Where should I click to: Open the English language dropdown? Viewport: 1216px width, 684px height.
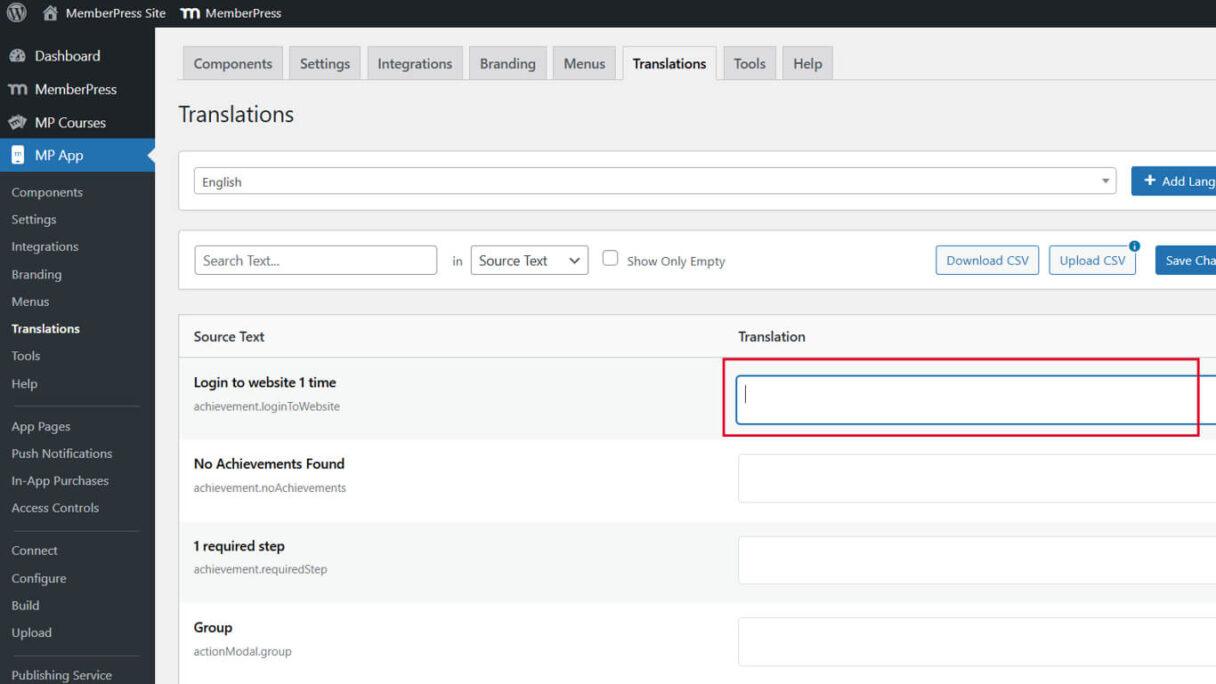(x=654, y=181)
